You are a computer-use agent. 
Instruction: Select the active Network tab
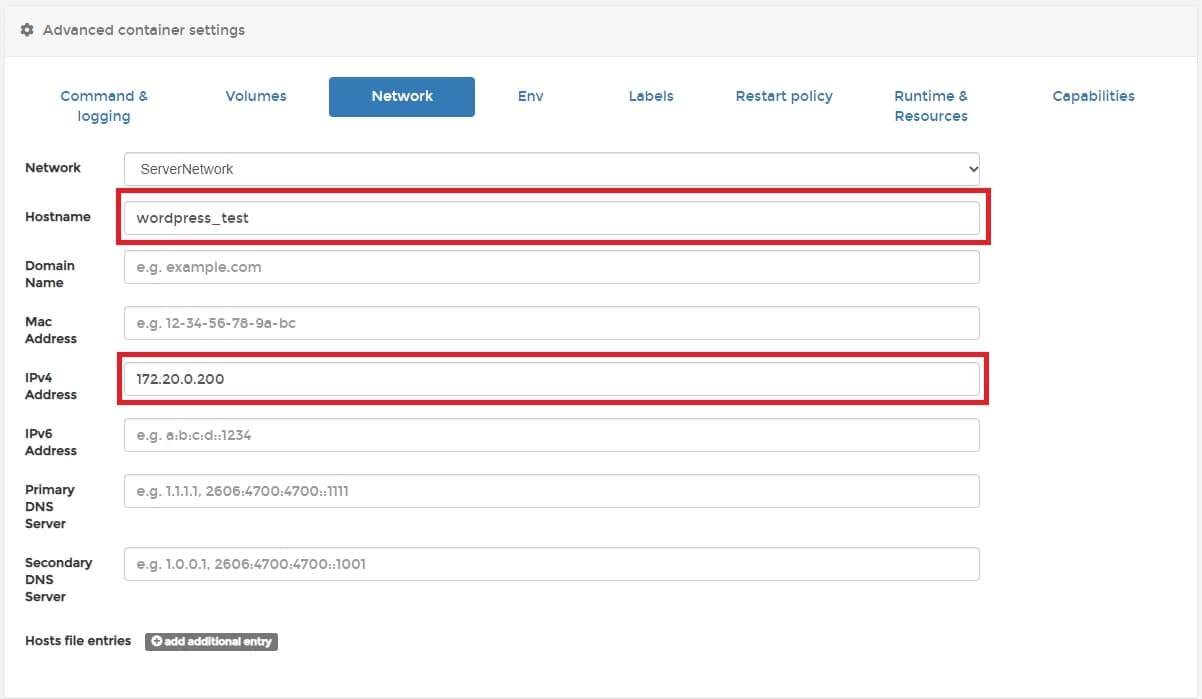402,97
